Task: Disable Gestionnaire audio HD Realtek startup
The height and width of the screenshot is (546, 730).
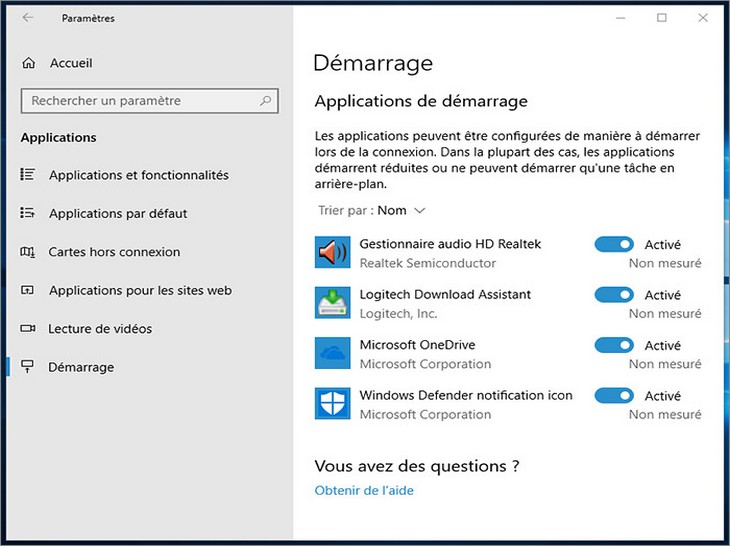Action: [614, 244]
